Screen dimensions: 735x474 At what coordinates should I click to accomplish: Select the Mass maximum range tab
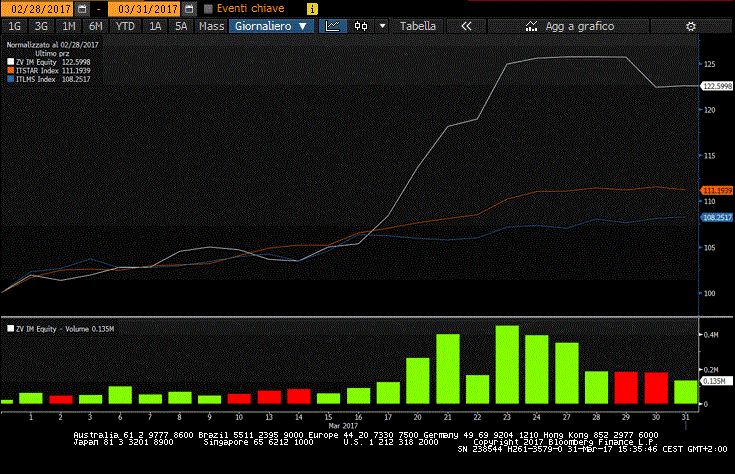pyautogui.click(x=211, y=26)
